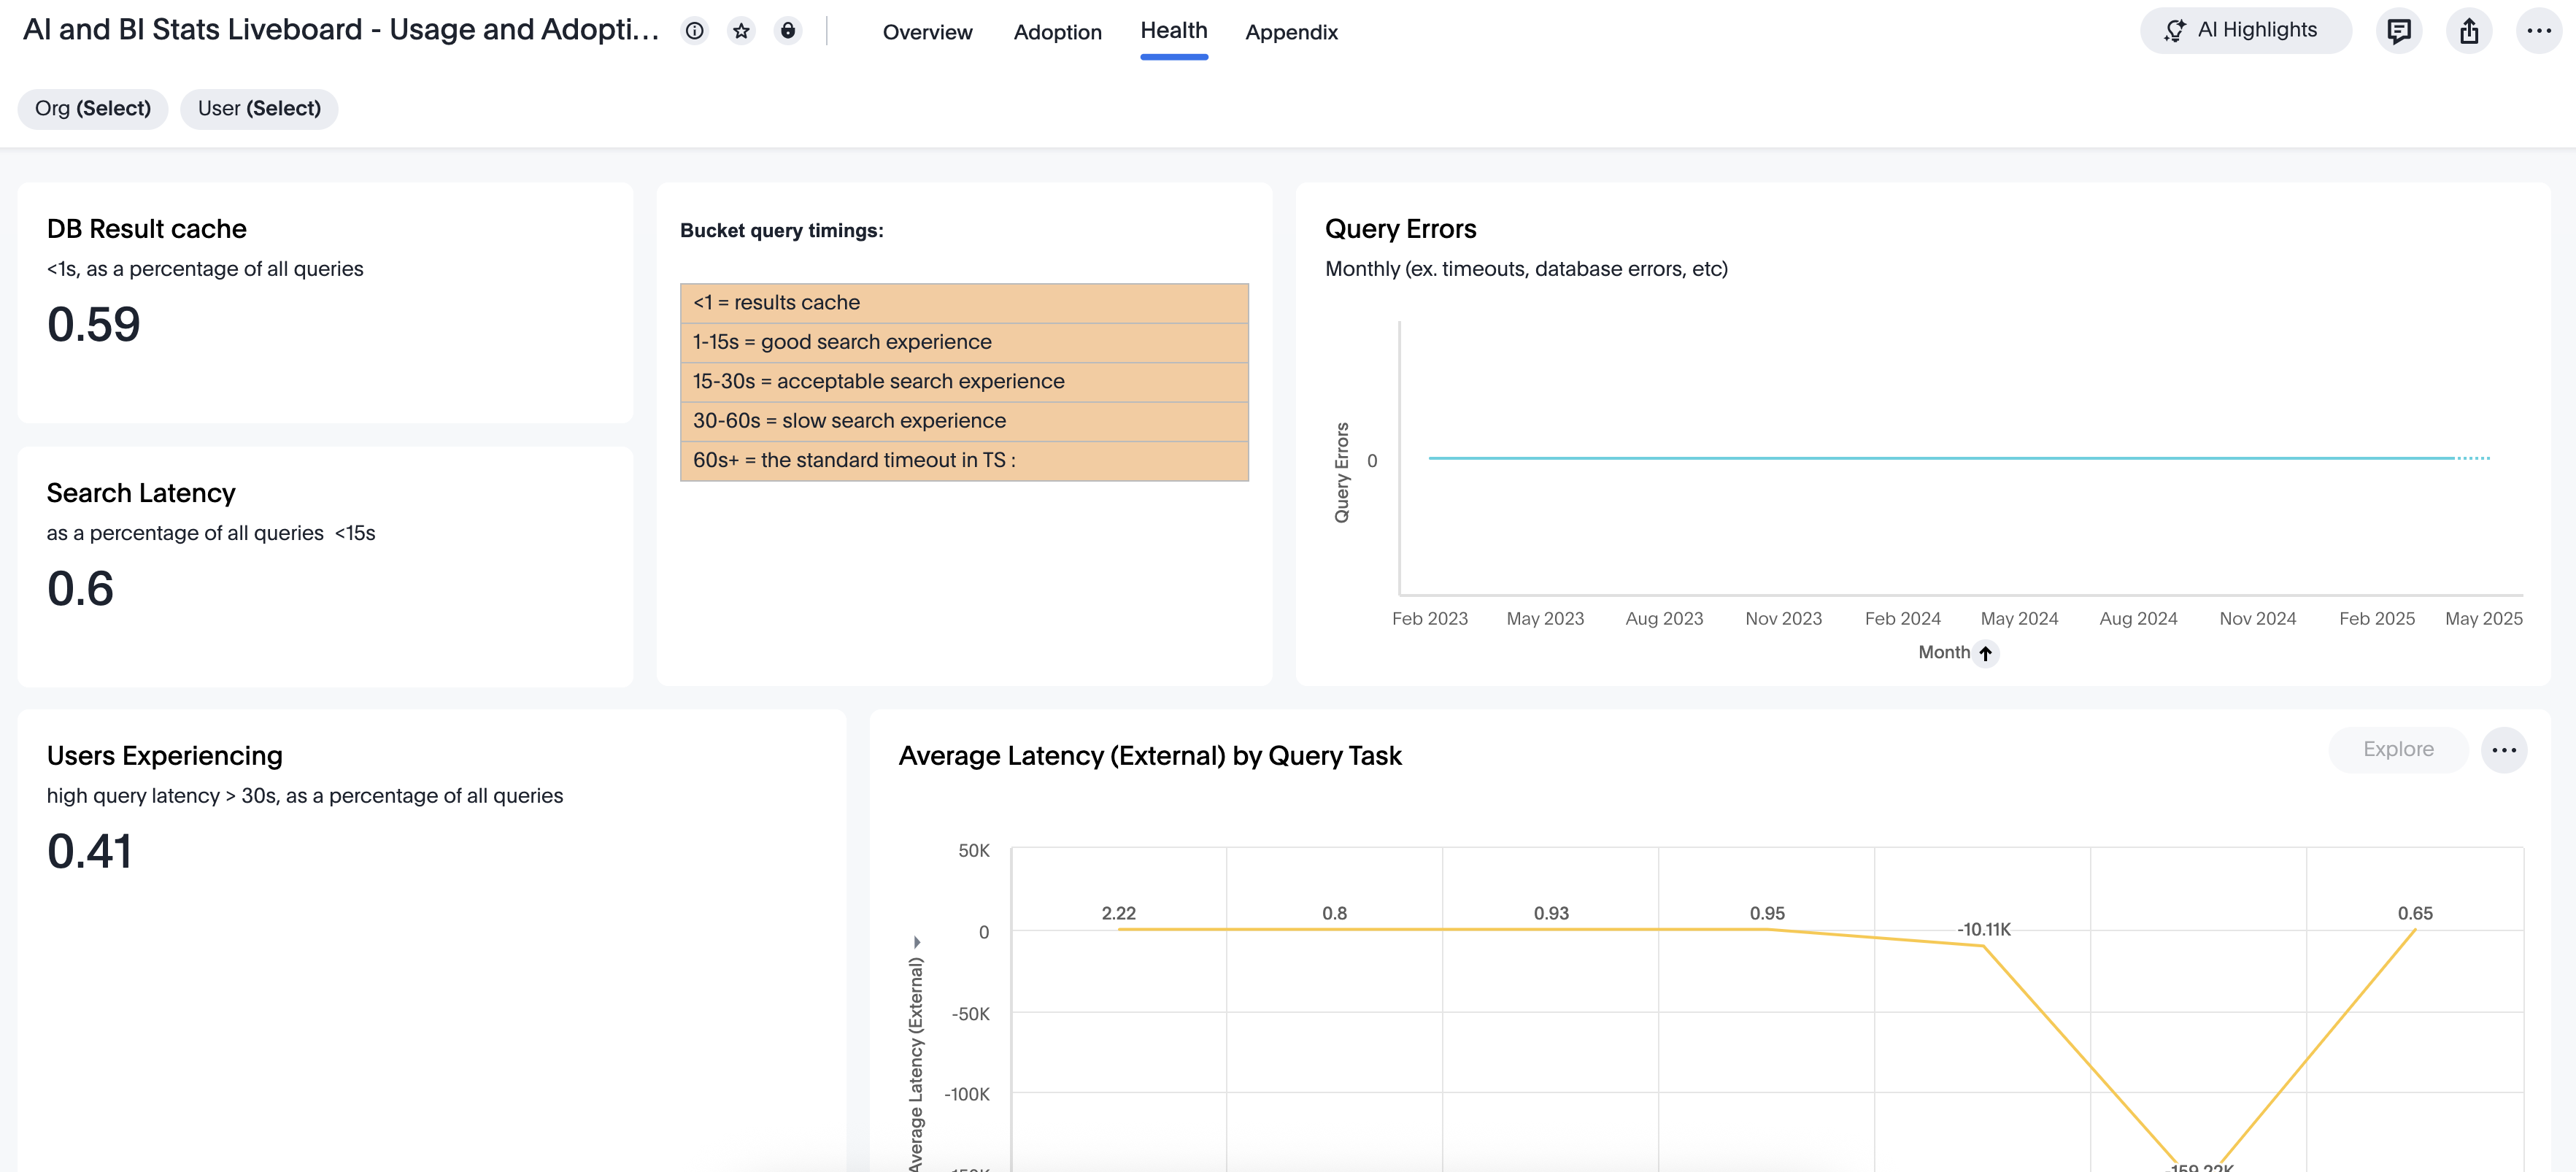This screenshot has height=1172, width=2576.
Task: Click the DB Result cache value 0.59
Action: (x=94, y=325)
